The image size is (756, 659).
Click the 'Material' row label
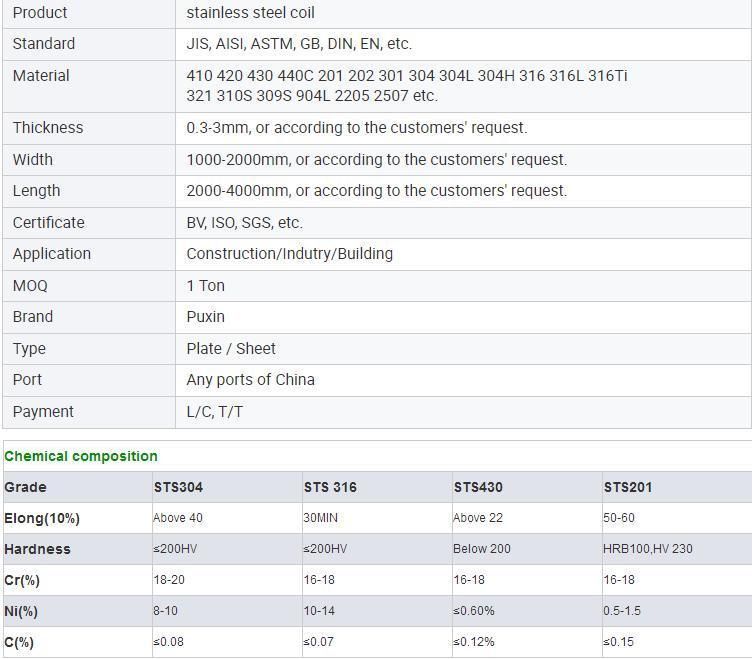[41, 76]
